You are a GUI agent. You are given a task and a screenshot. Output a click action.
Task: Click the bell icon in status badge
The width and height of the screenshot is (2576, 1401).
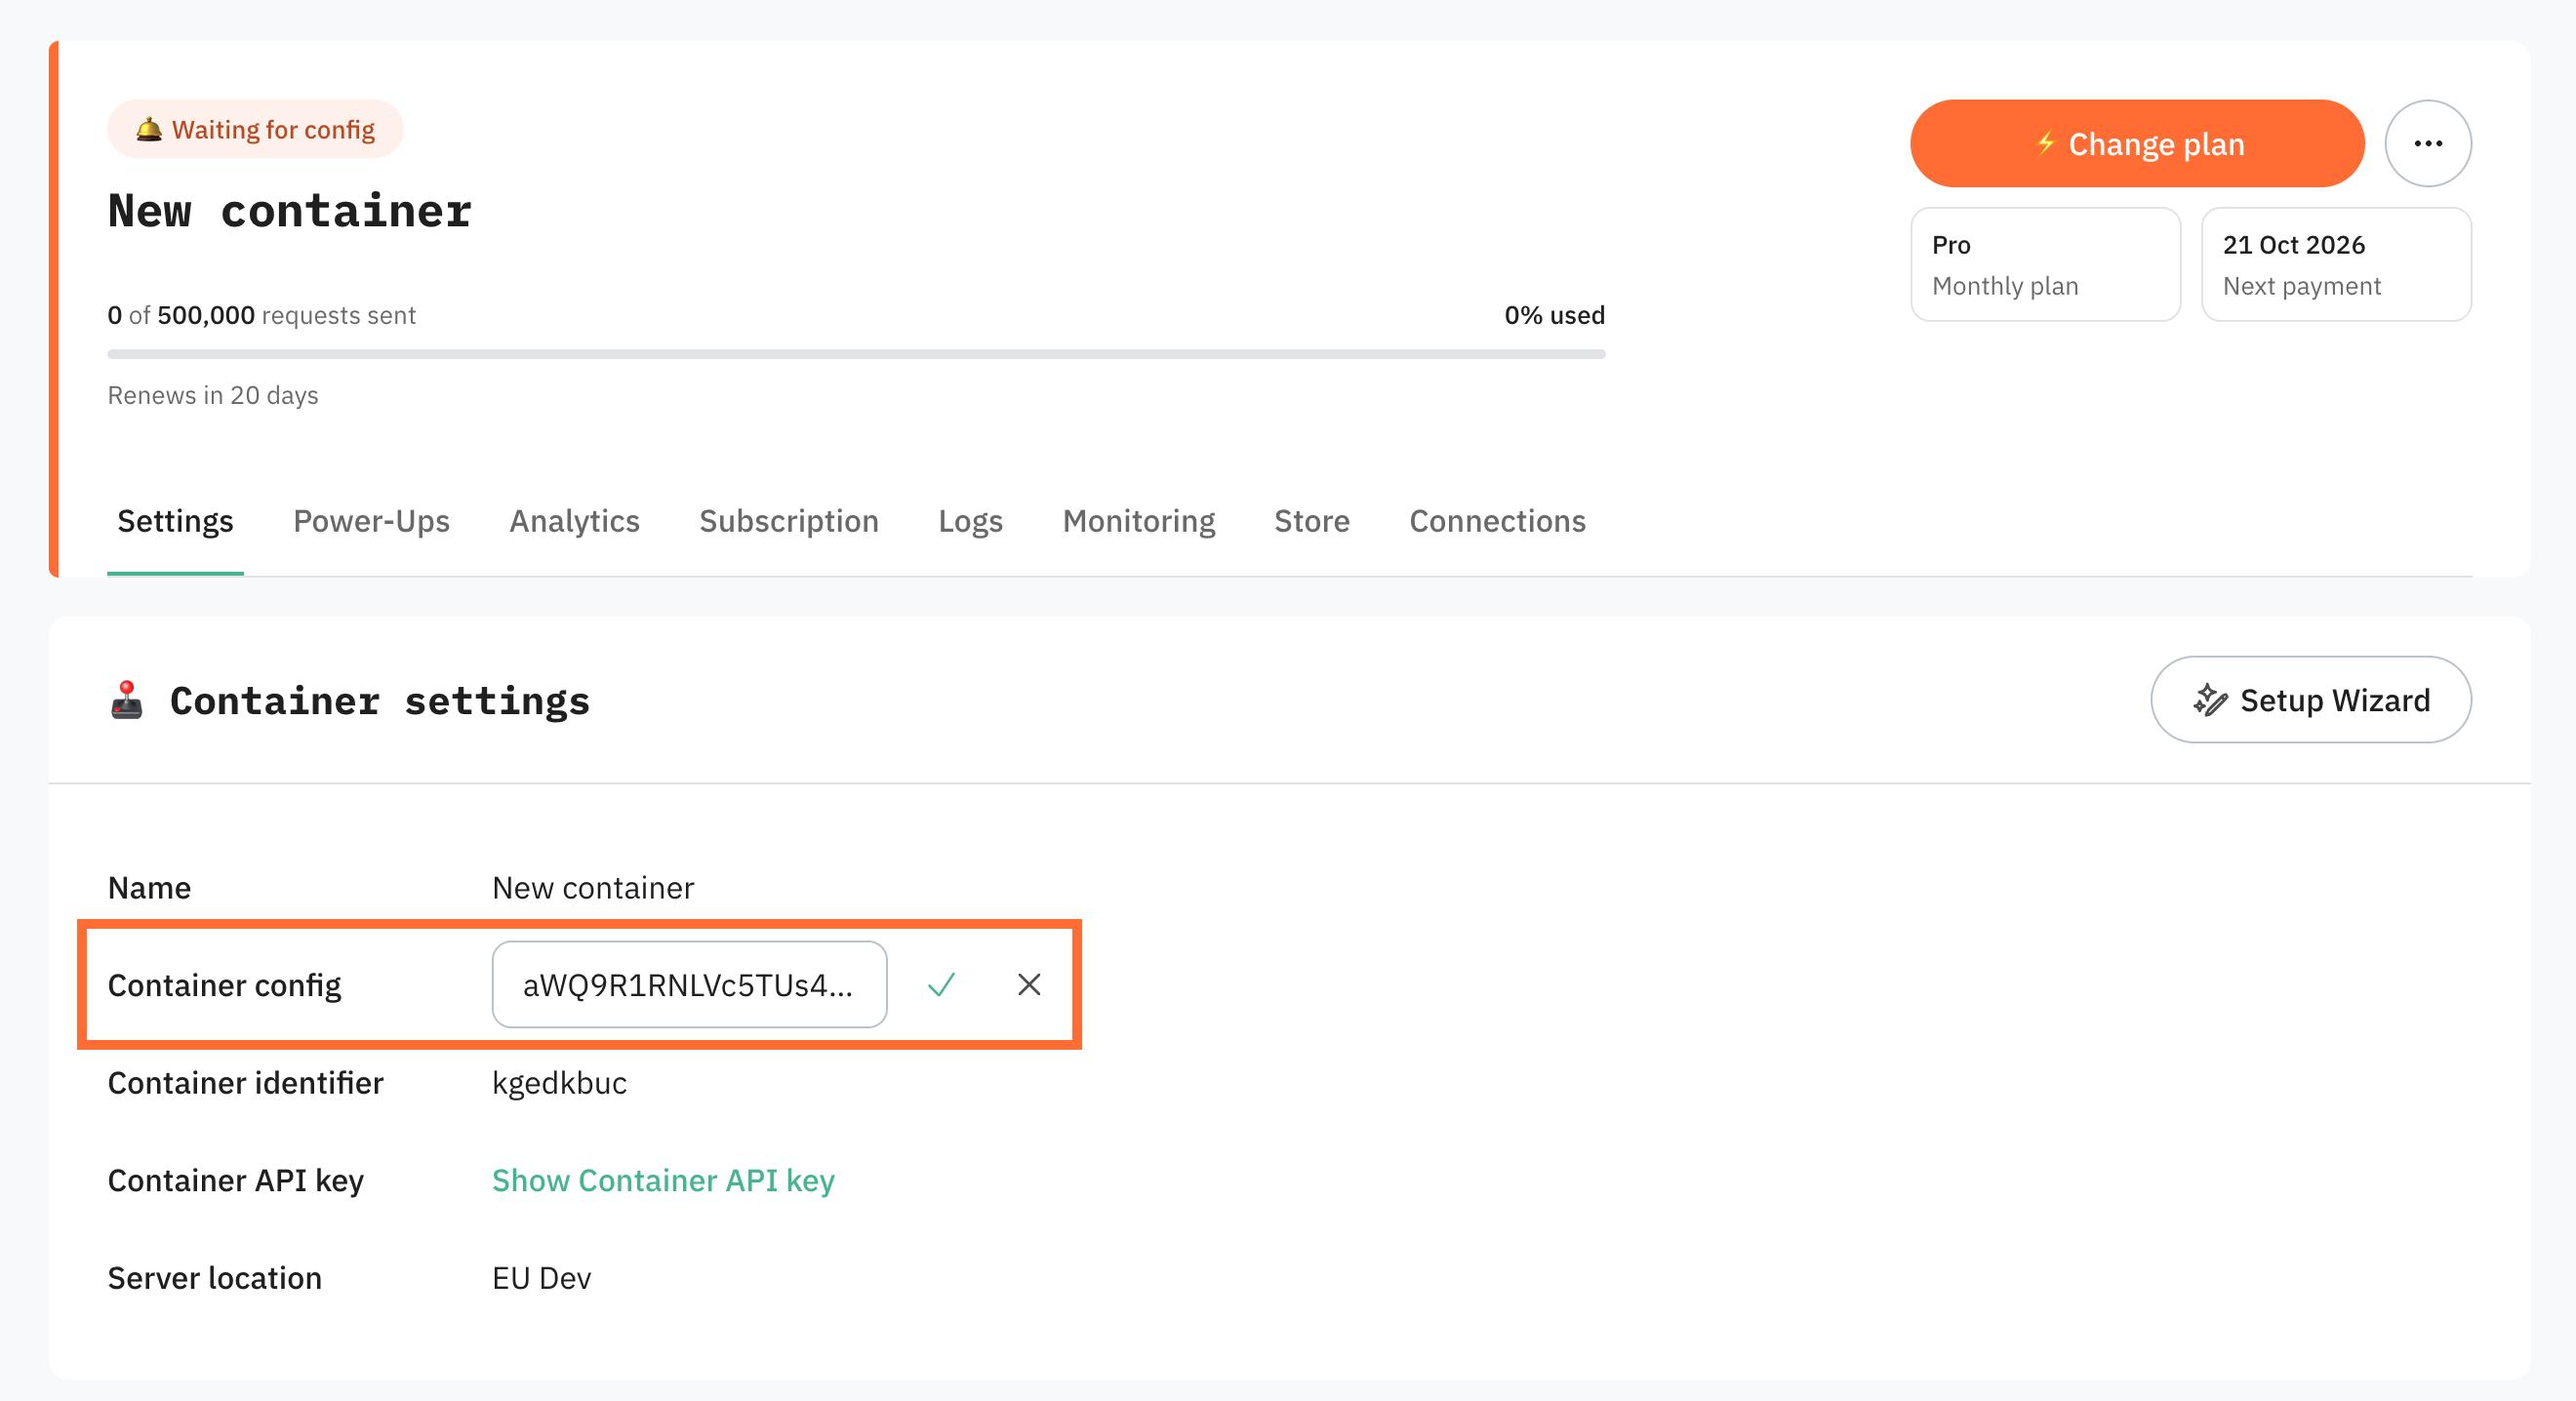click(x=149, y=129)
